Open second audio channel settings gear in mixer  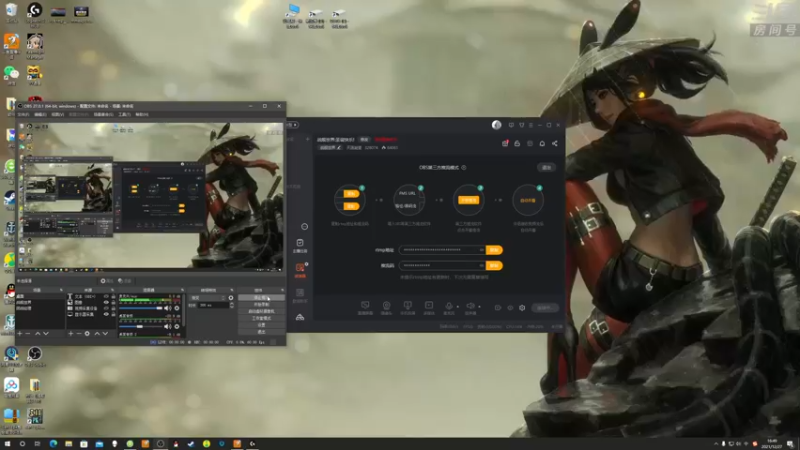(x=177, y=327)
